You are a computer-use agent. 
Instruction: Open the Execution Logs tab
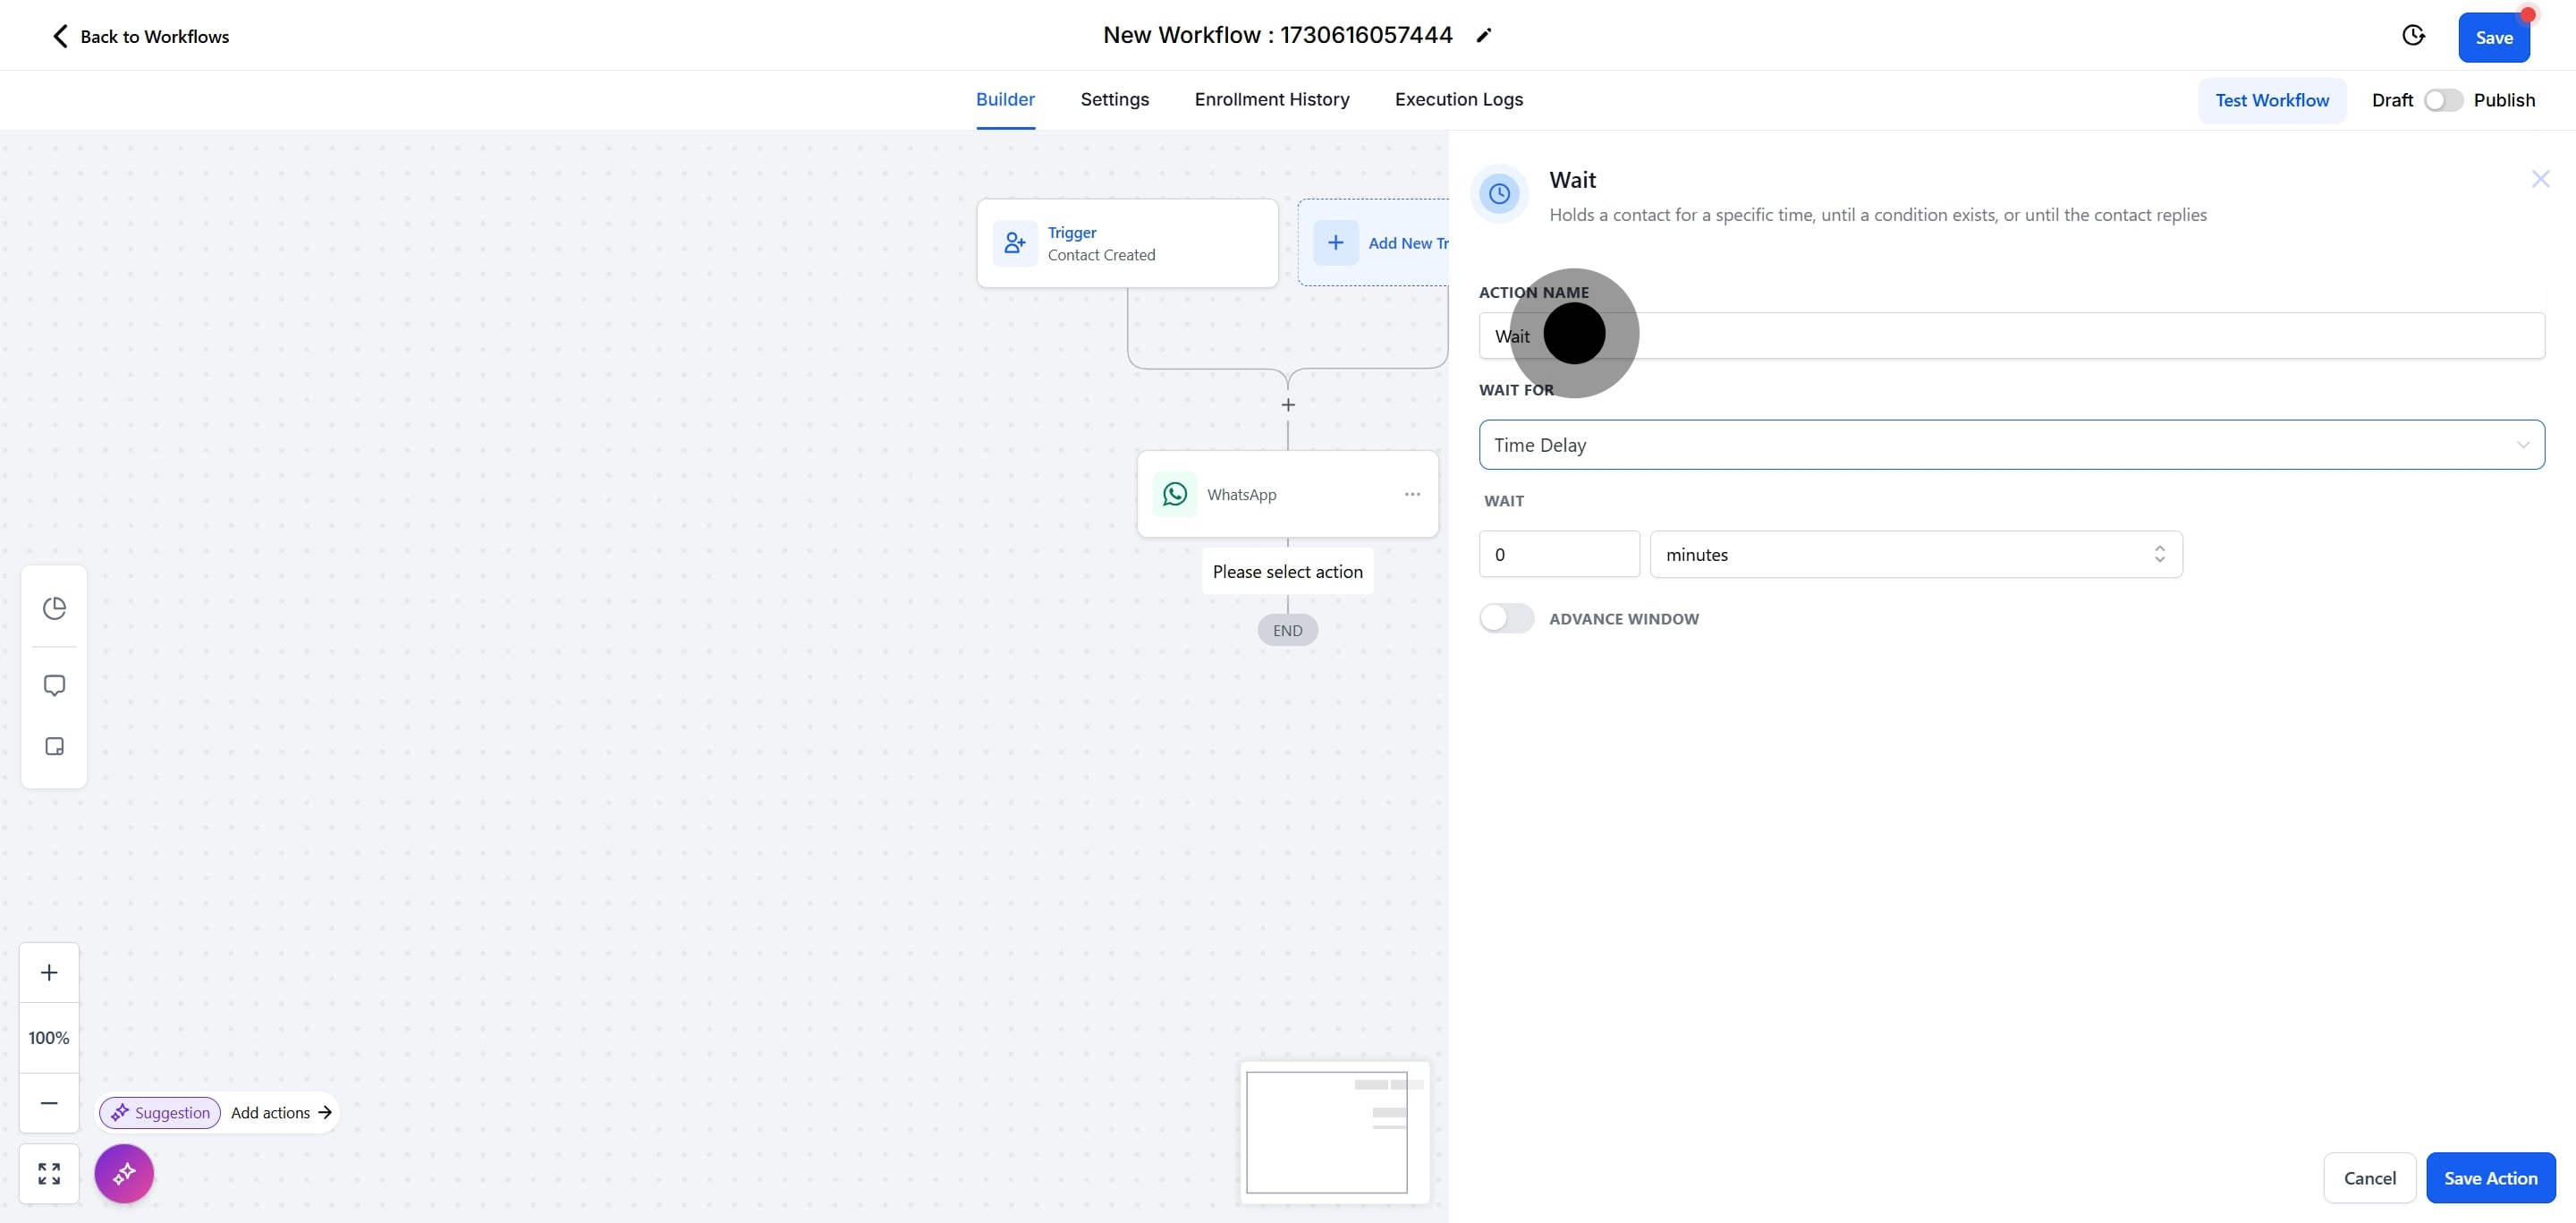click(1458, 99)
